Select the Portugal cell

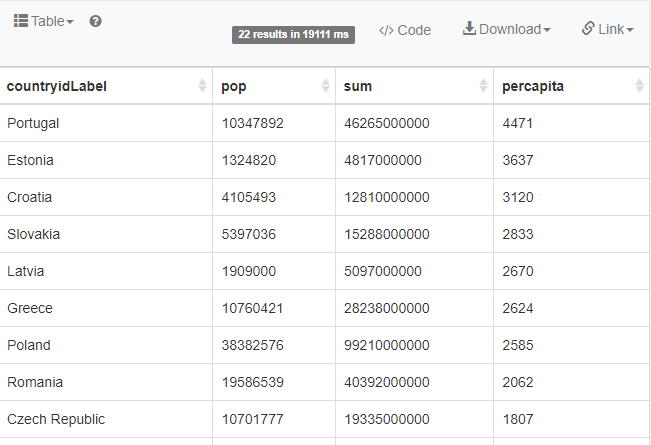point(33,123)
